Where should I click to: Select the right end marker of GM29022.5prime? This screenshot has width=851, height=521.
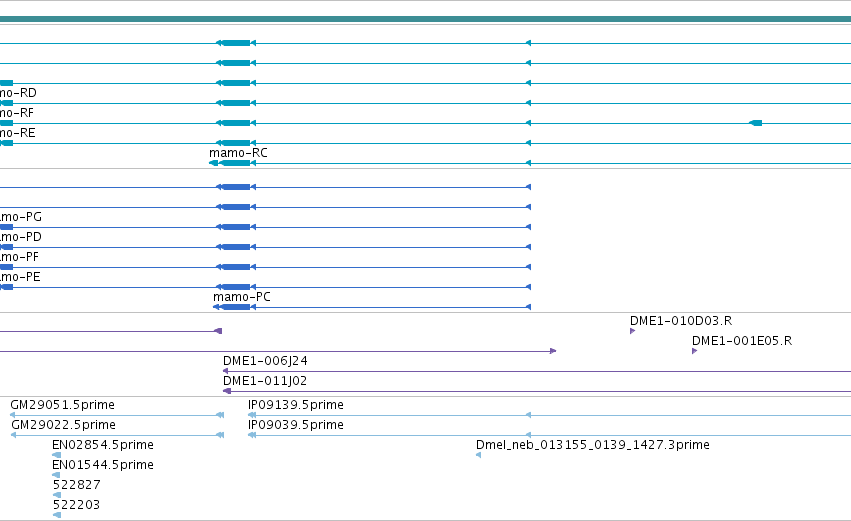pos(220,435)
